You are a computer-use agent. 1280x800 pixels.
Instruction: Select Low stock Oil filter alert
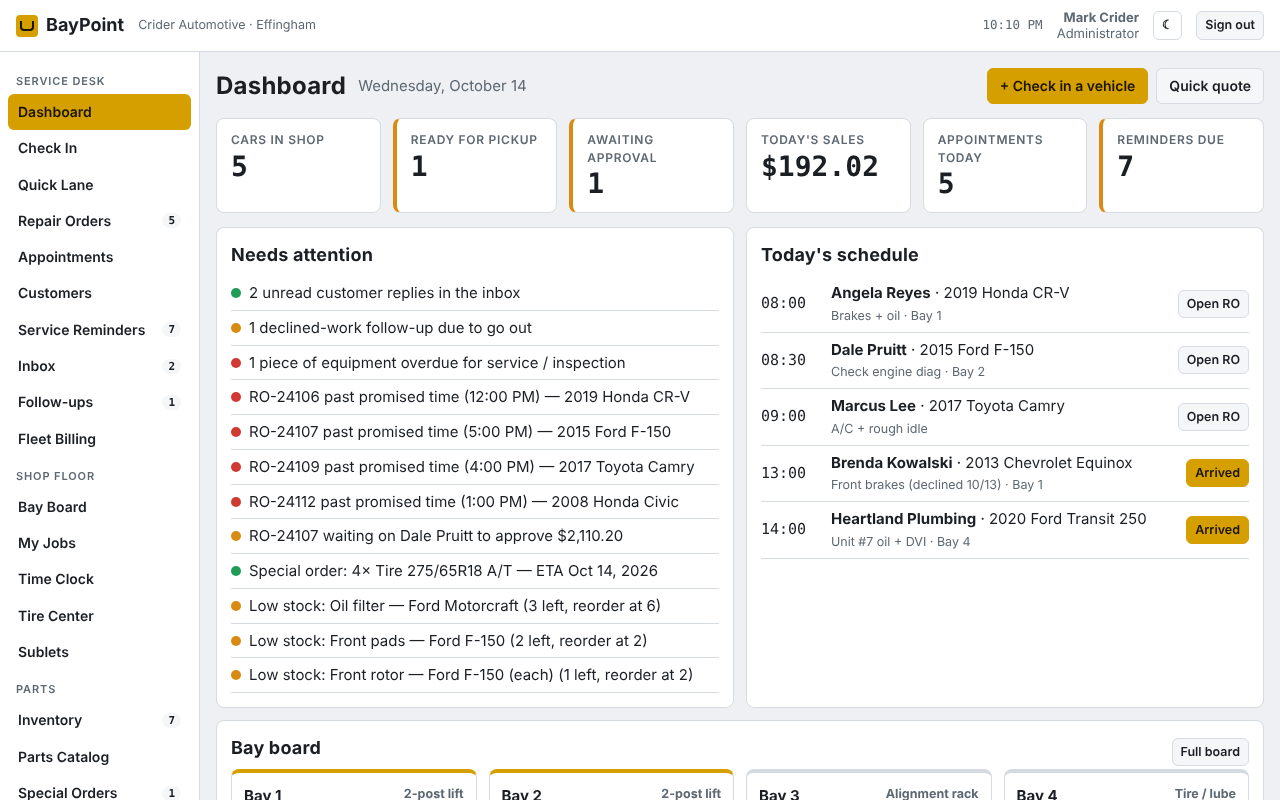475,606
